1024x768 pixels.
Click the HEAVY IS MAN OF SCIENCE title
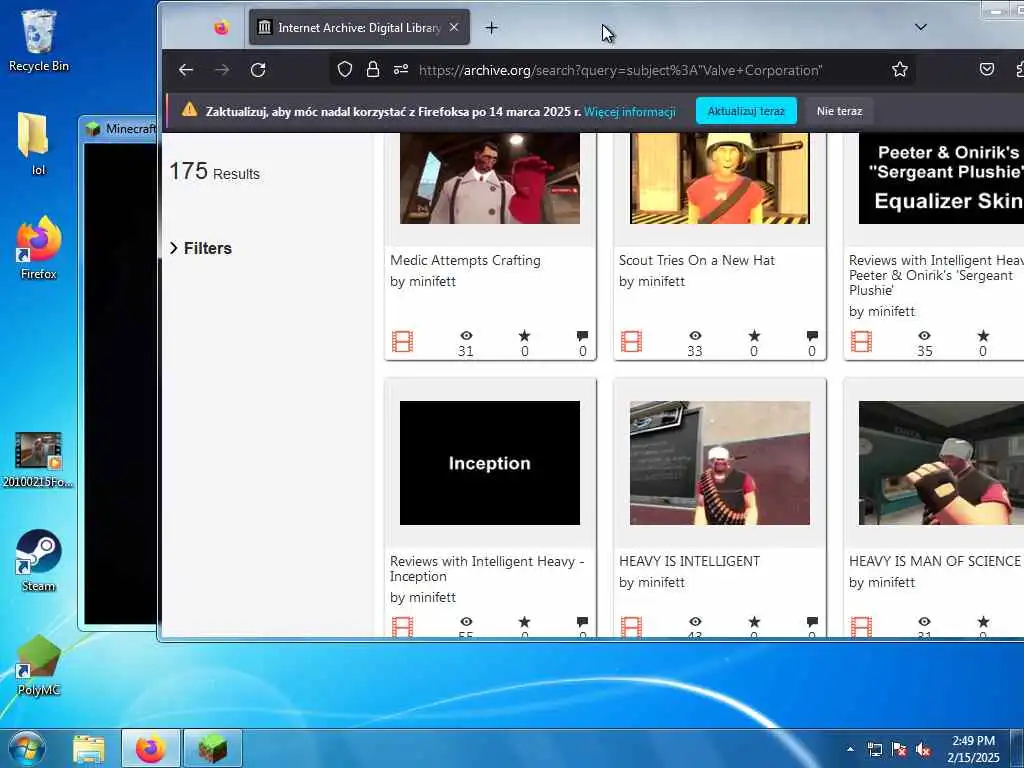pos(935,561)
